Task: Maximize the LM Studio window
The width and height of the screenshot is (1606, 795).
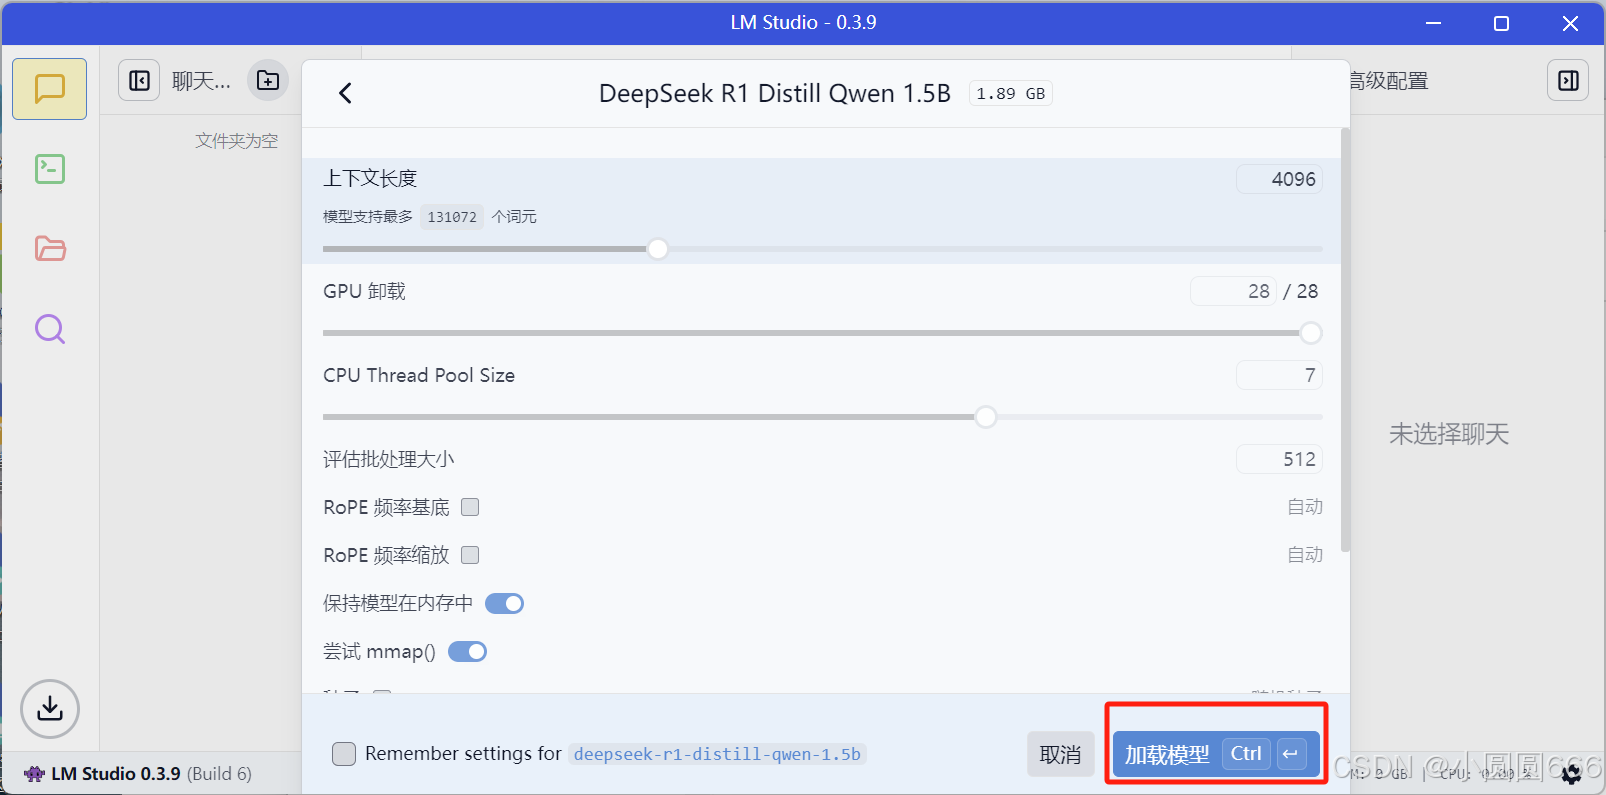Action: point(1501,23)
